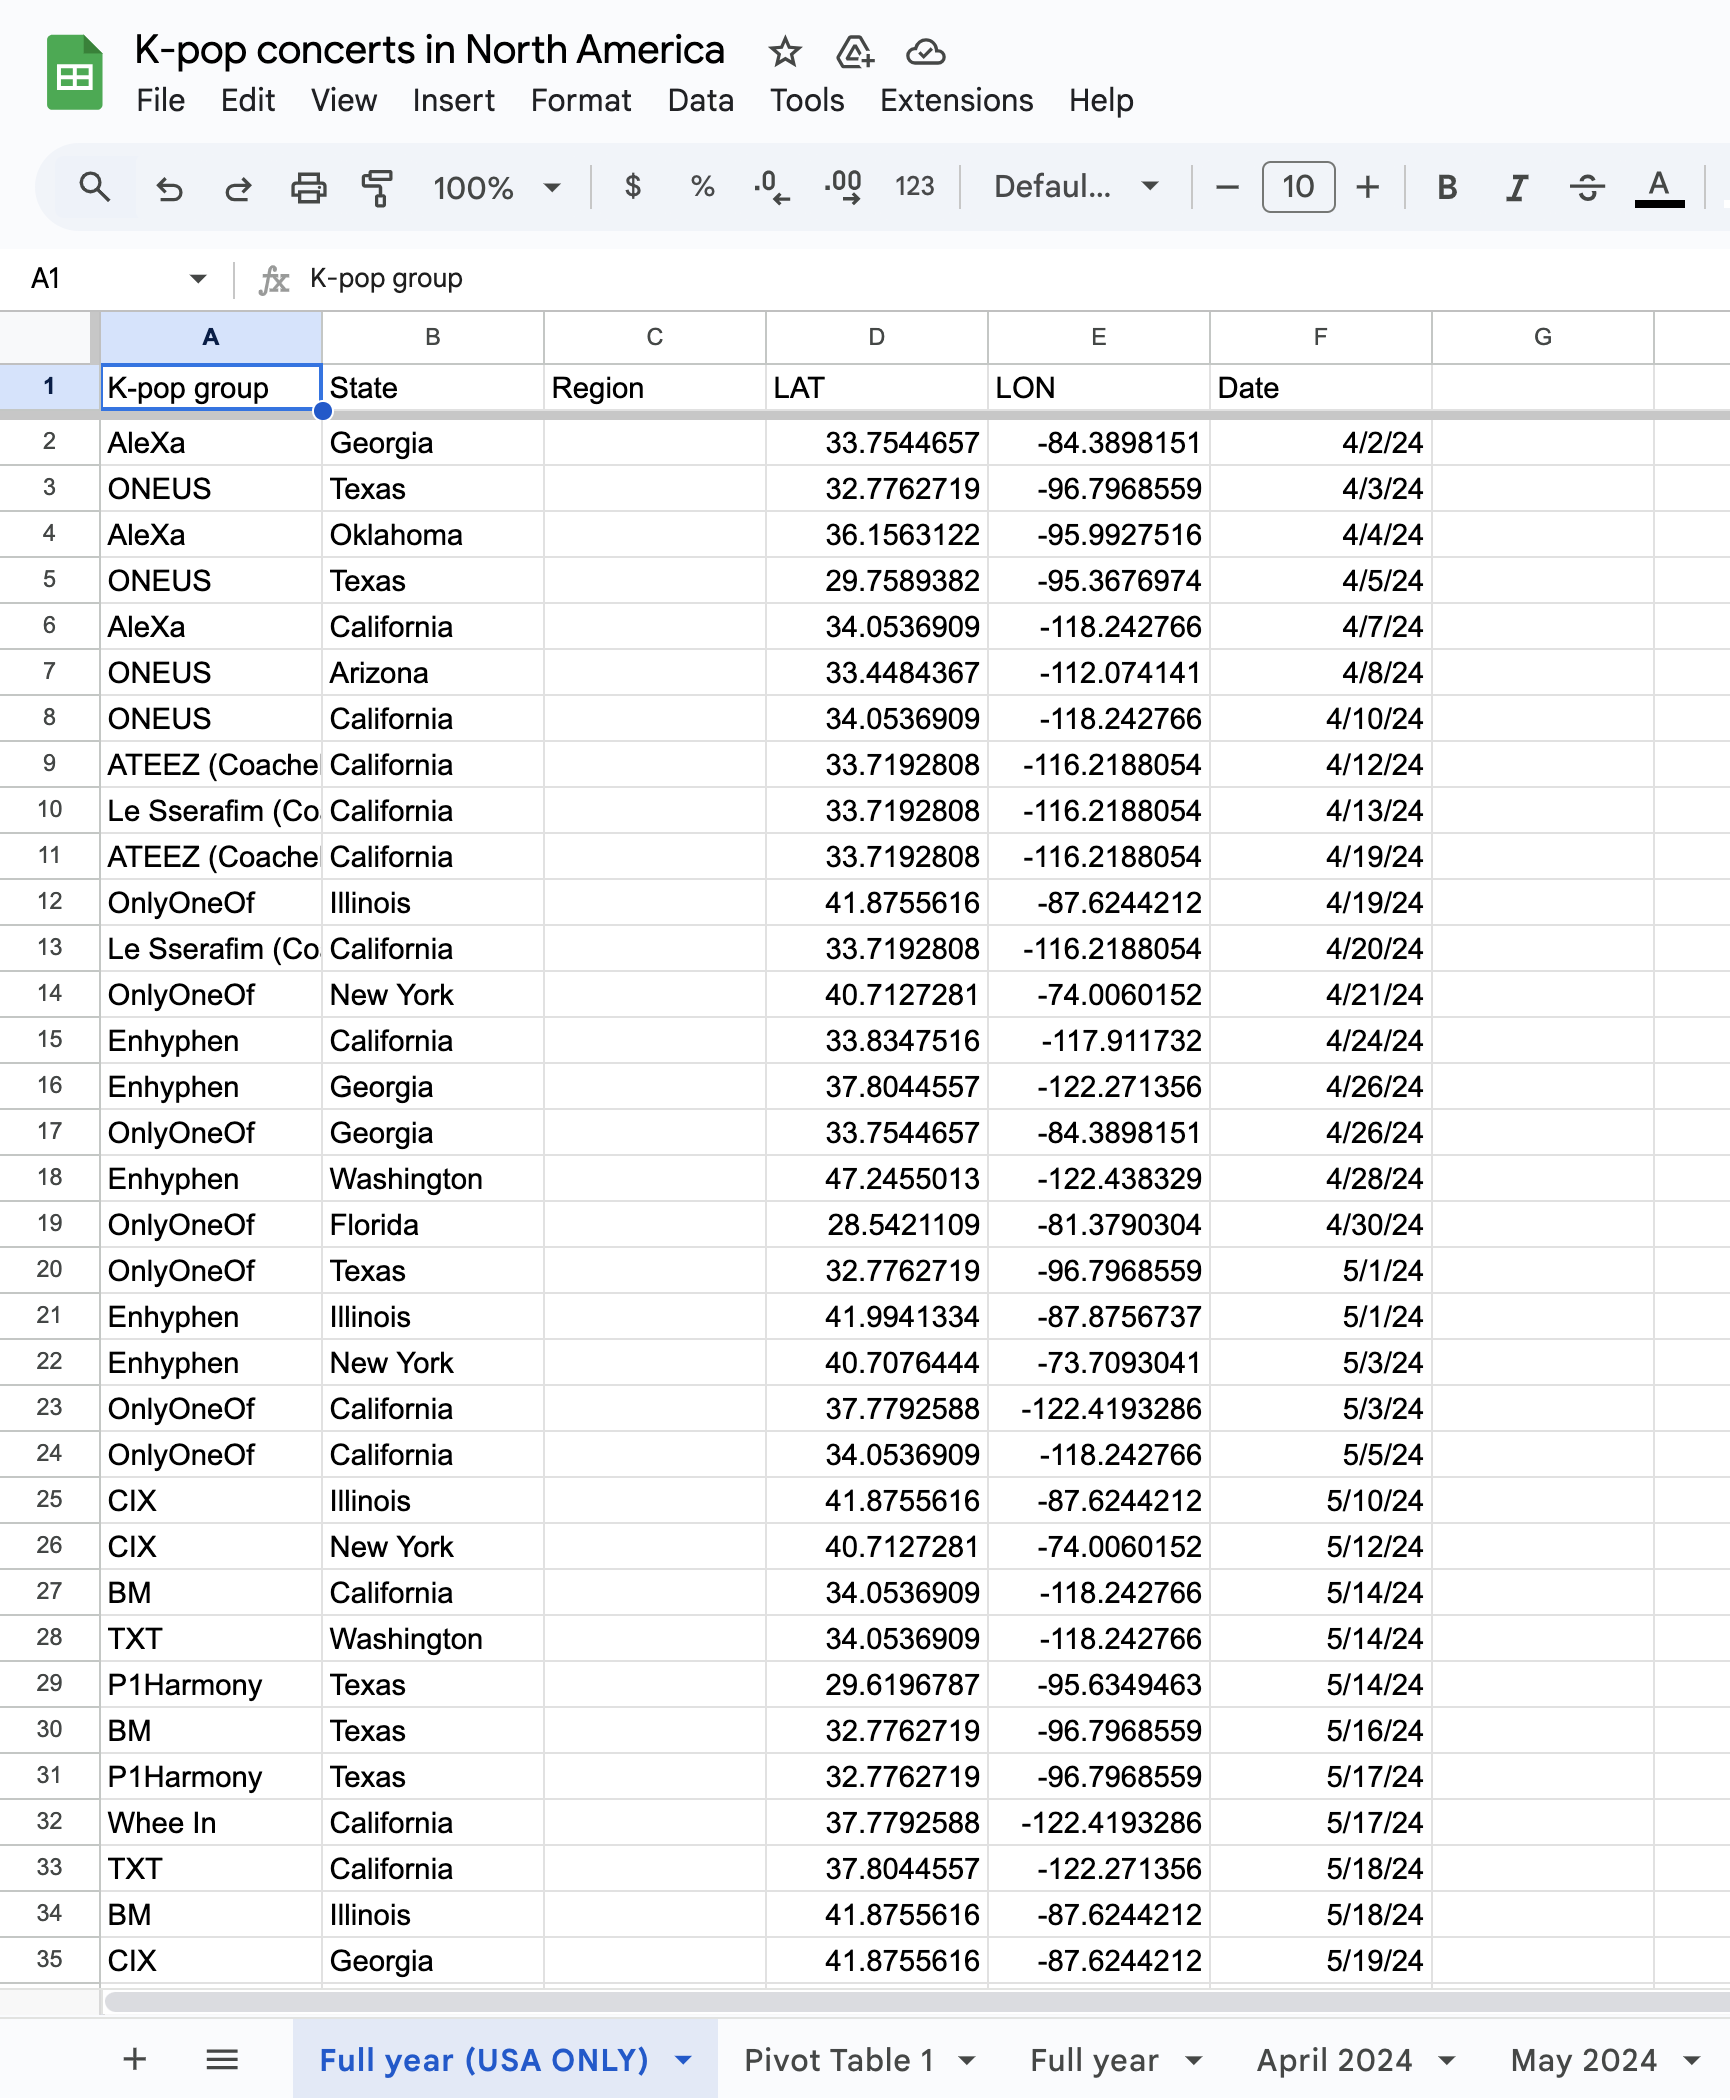Expand the name box dropdown arrow
Image resolution: width=1730 pixels, height=2100 pixels.
(198, 279)
